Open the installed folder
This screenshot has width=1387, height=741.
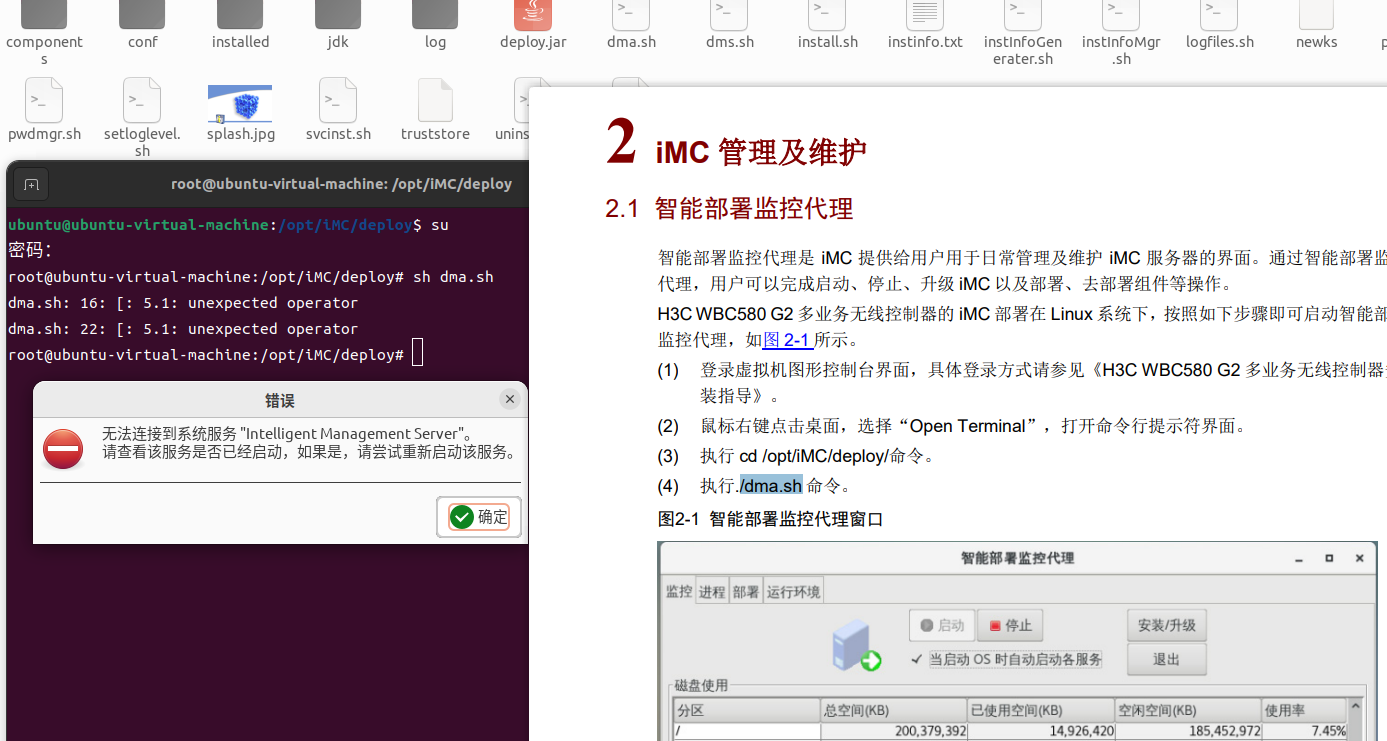240,15
